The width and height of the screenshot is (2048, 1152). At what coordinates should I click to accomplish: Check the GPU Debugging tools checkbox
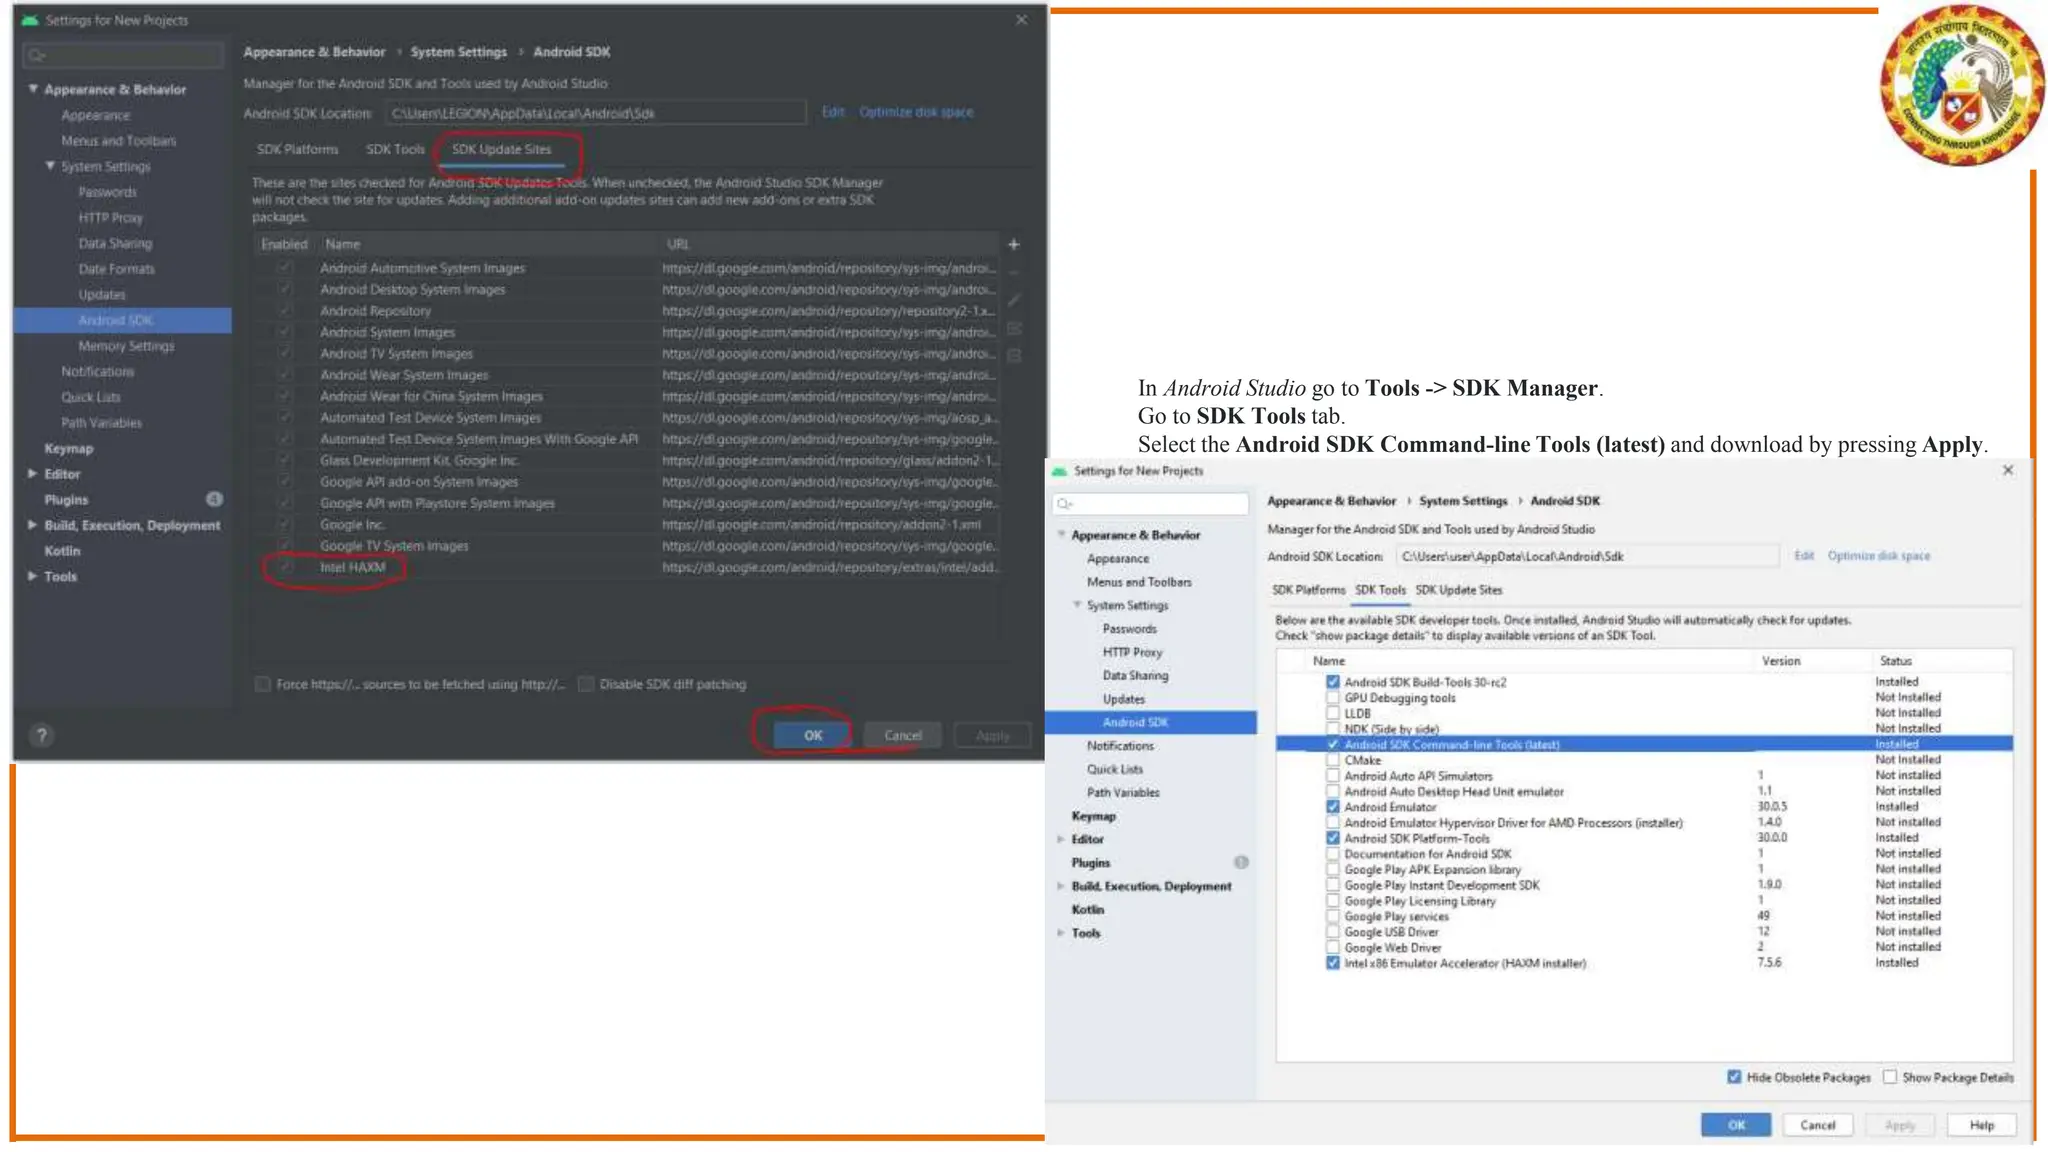coord(1332,698)
